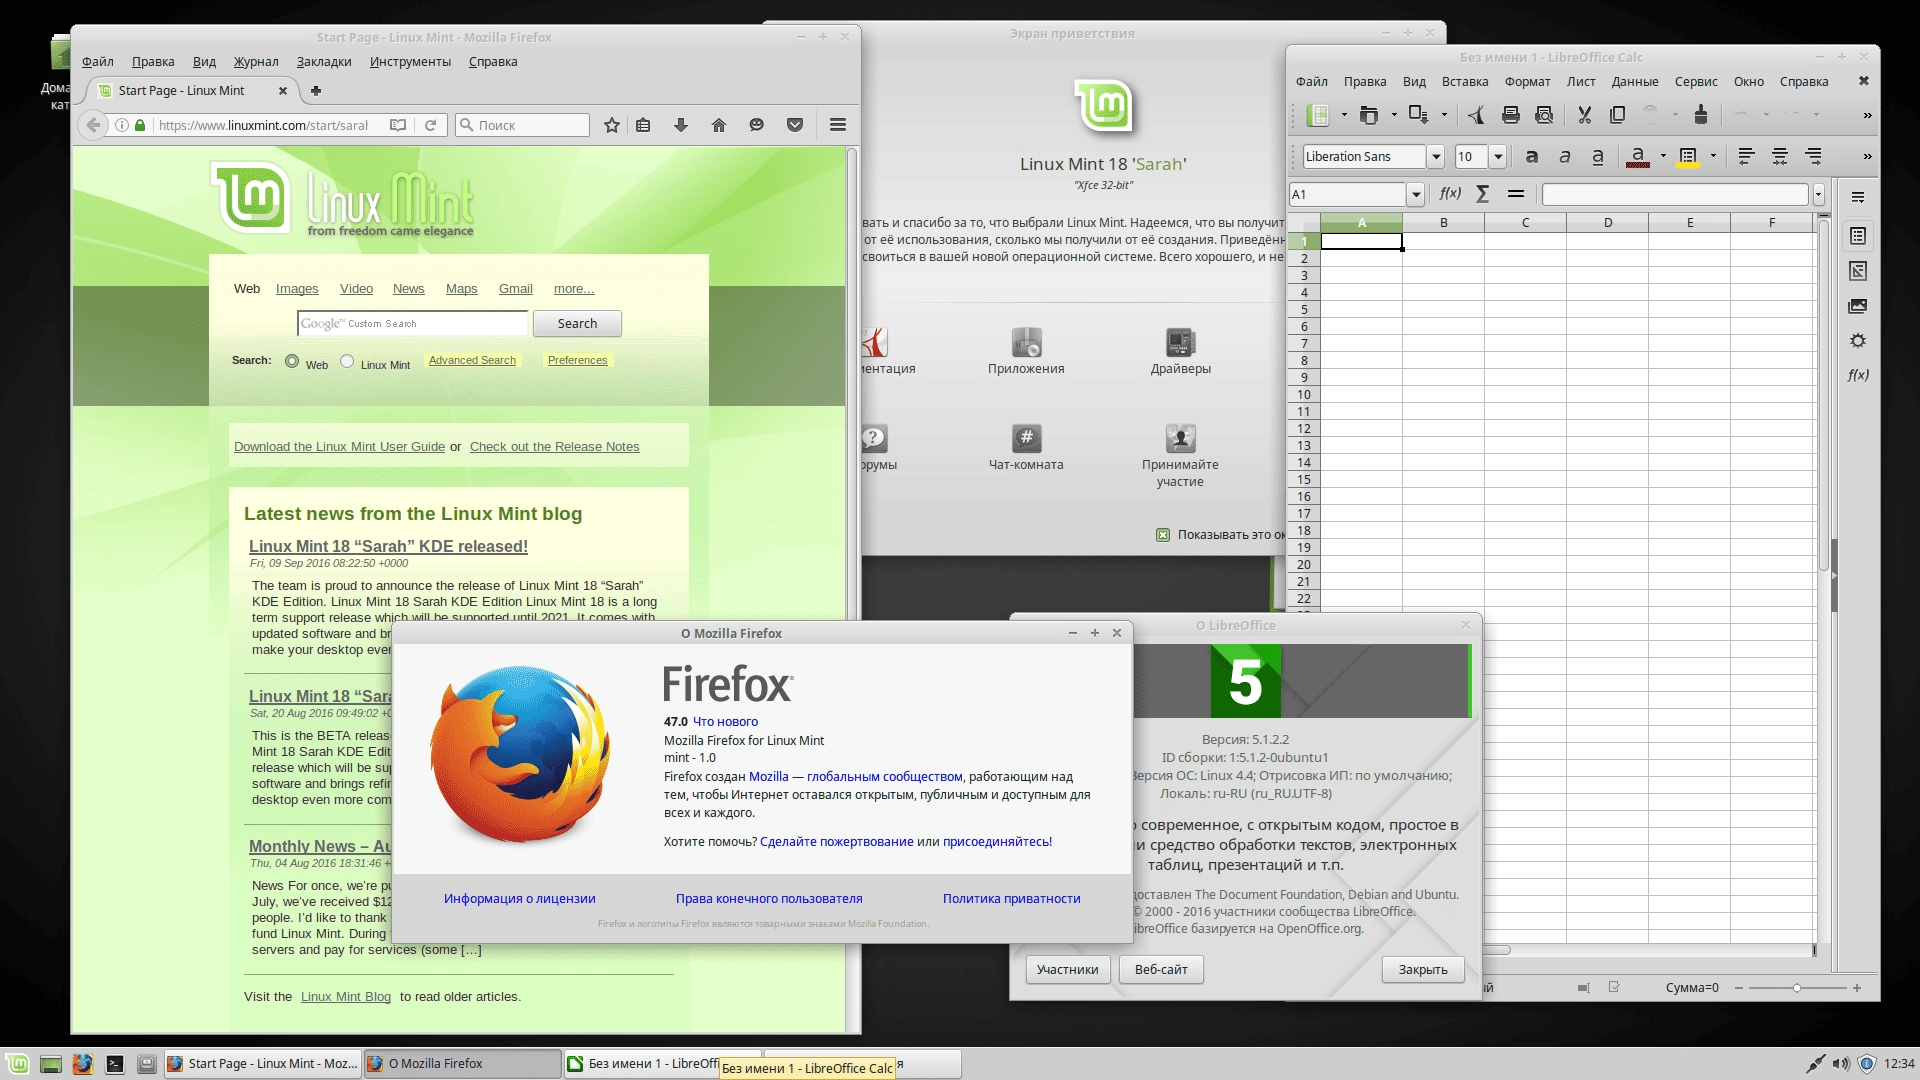Viewport: 1920px width, 1080px height.
Task: Open Print Preview icon in Calc
Action: (x=1544, y=115)
